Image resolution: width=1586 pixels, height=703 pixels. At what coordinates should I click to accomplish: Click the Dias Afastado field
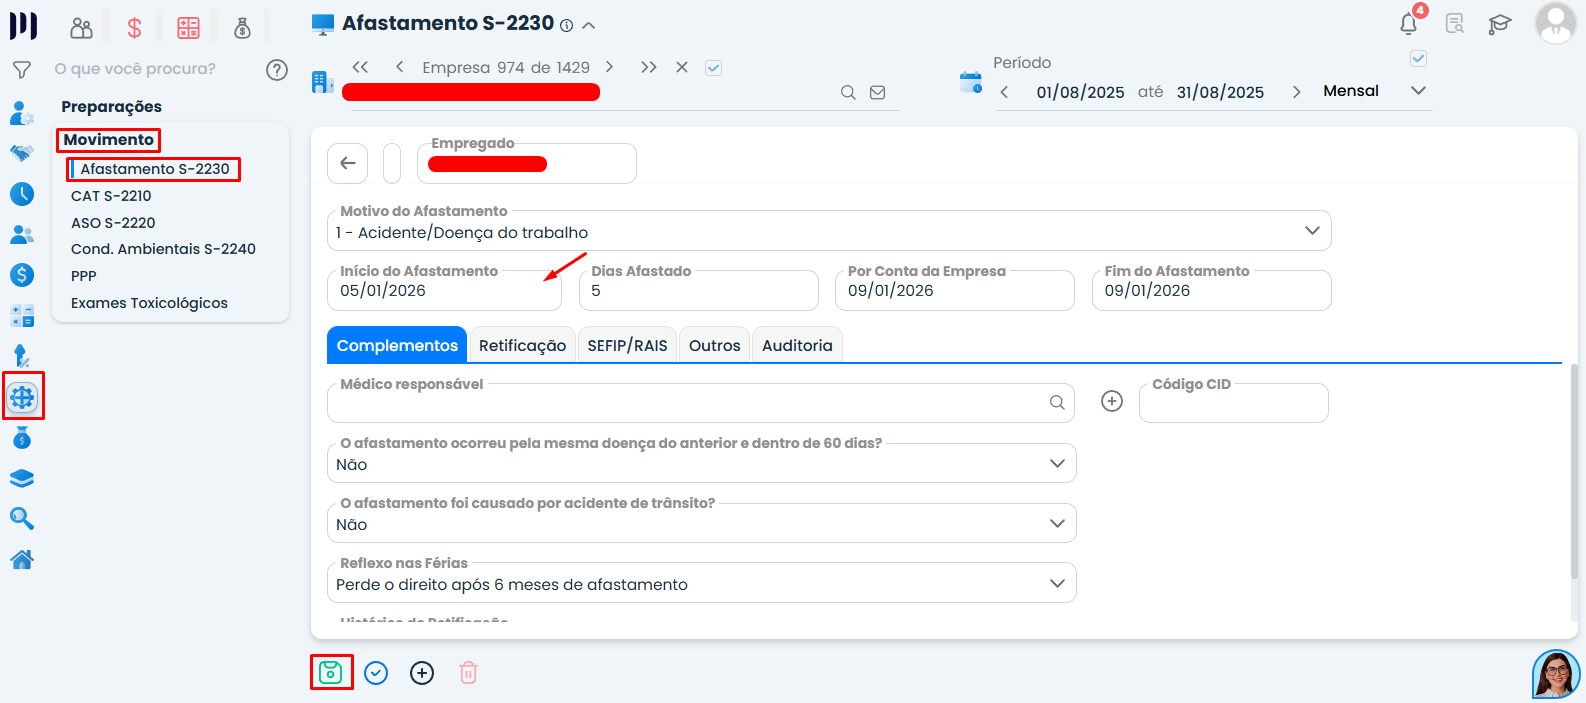698,290
